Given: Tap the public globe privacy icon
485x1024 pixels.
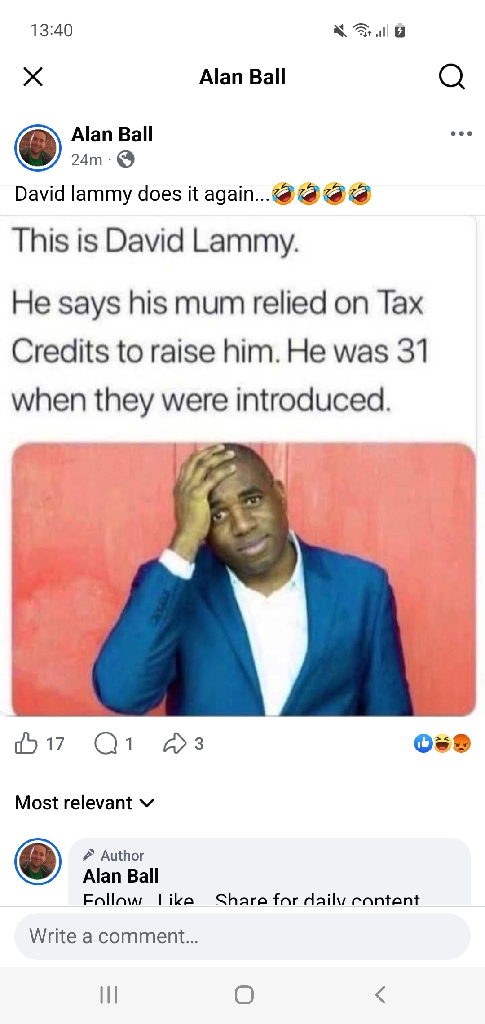Looking at the screenshot, I should coord(125,159).
